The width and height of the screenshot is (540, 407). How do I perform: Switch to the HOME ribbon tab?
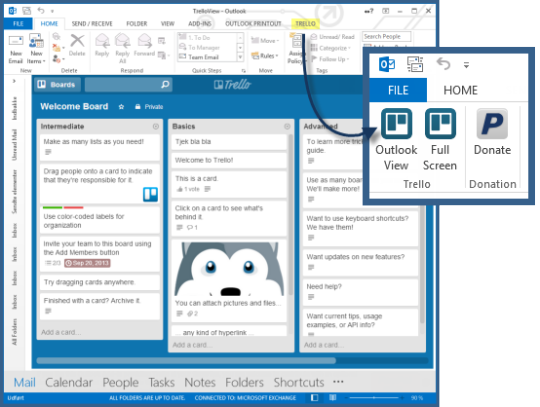(x=49, y=23)
